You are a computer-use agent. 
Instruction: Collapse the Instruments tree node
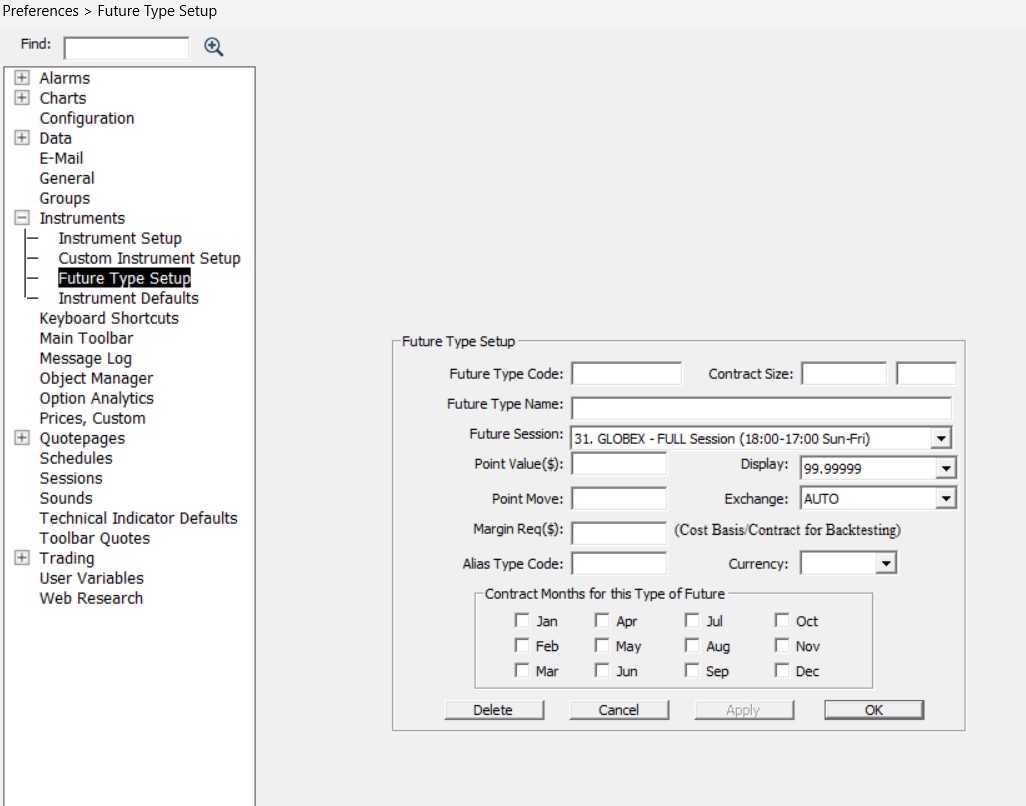(x=22, y=218)
